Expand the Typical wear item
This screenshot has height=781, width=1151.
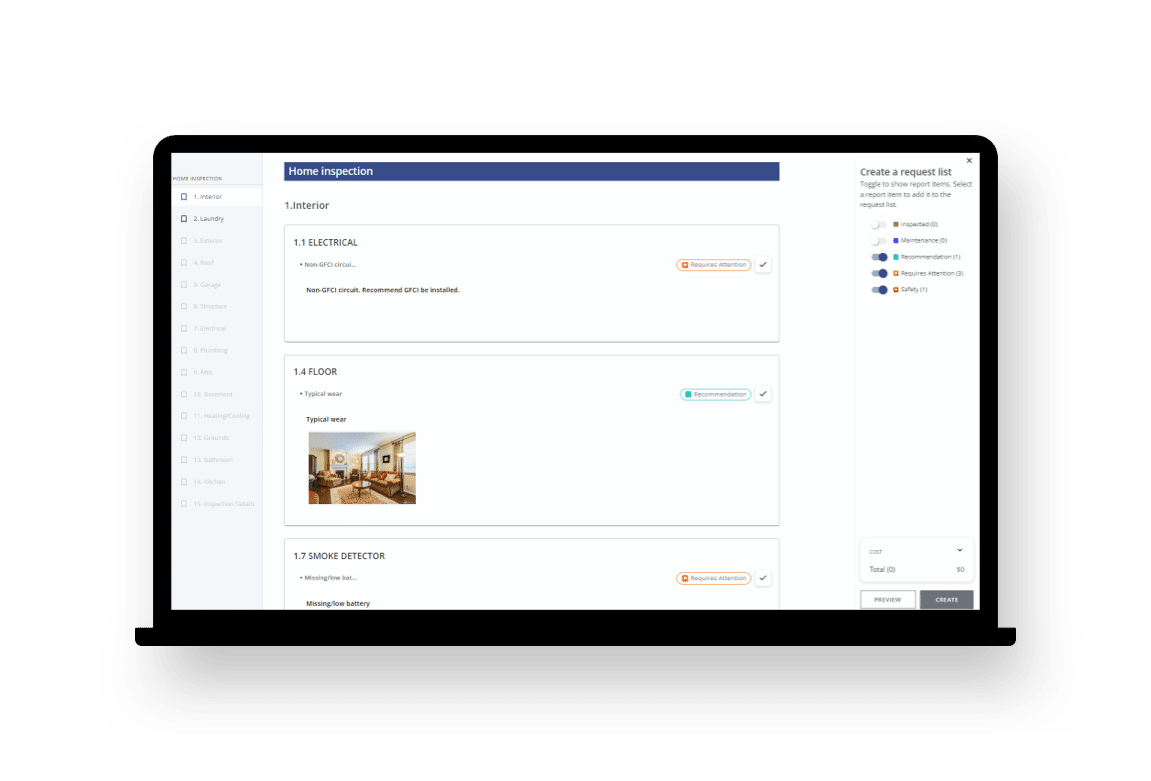(x=322, y=394)
